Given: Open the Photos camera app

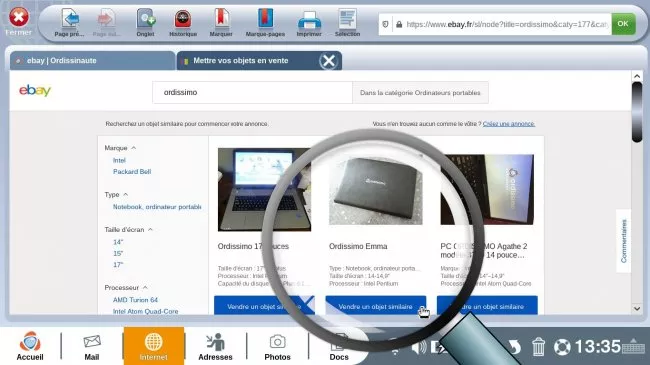Looking at the screenshot, I should [x=277, y=346].
